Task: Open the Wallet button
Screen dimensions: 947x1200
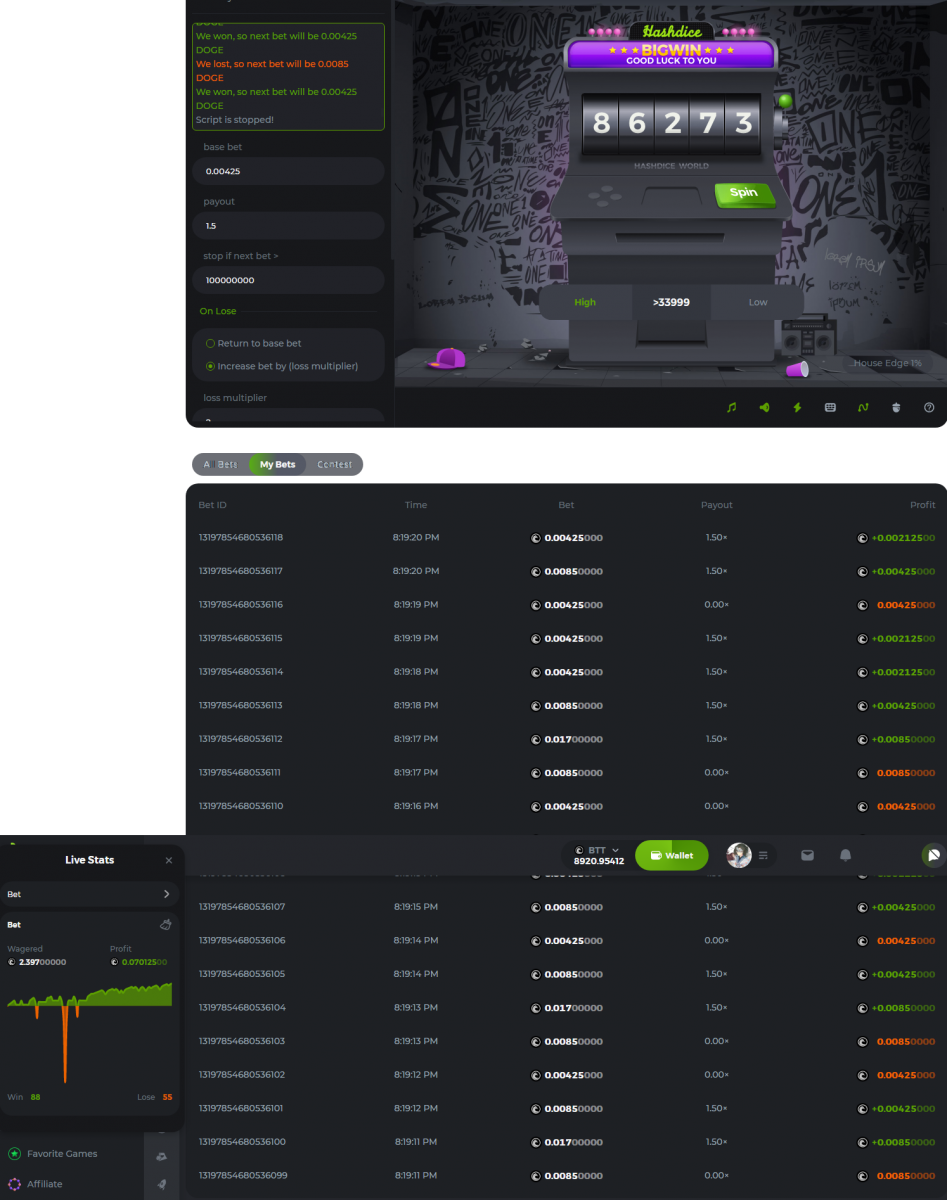Action: click(x=671, y=856)
